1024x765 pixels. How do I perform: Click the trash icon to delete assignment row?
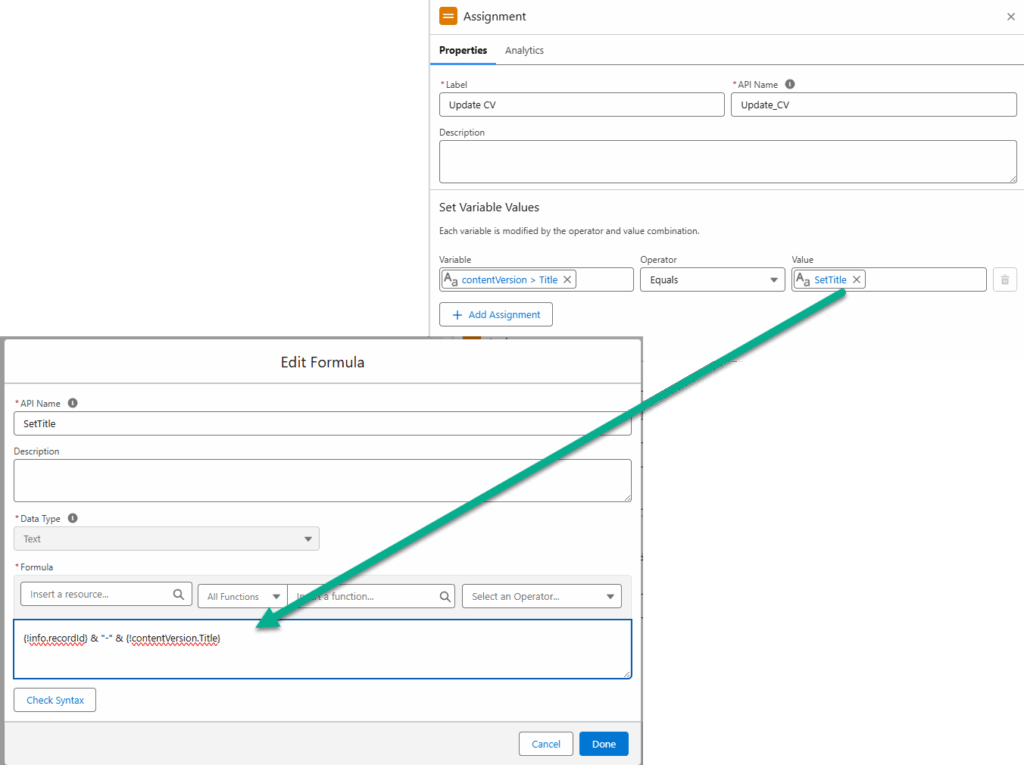pyautogui.click(x=1005, y=280)
